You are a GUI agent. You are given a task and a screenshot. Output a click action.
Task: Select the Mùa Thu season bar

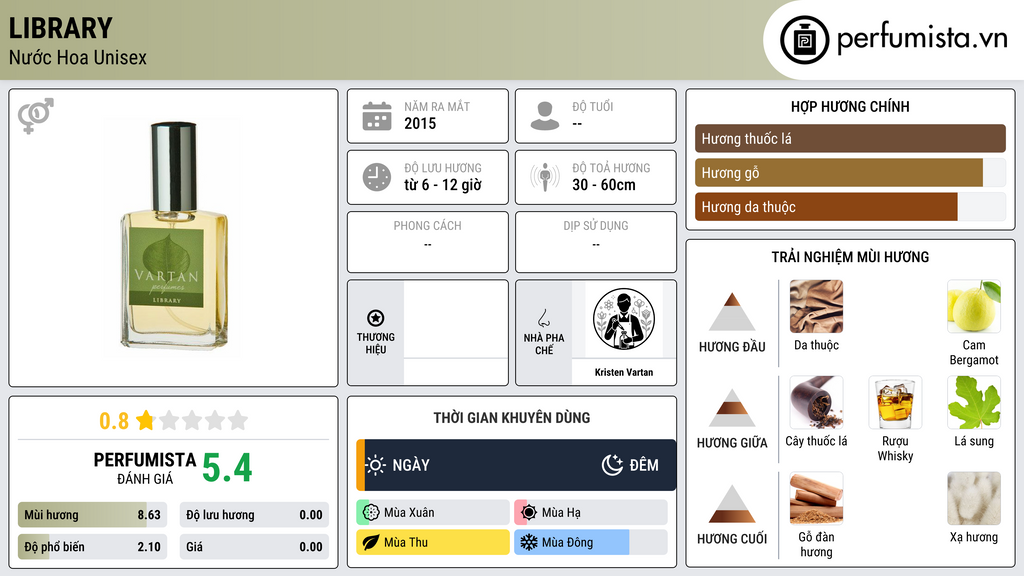[432, 542]
